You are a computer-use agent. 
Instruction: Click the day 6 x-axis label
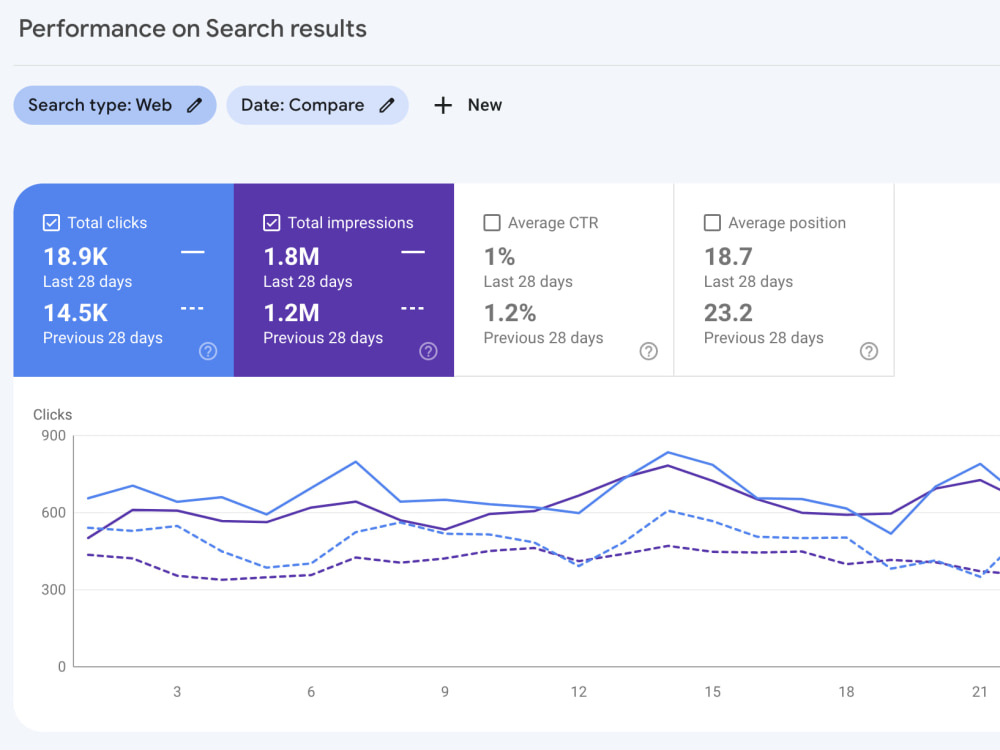(311, 692)
